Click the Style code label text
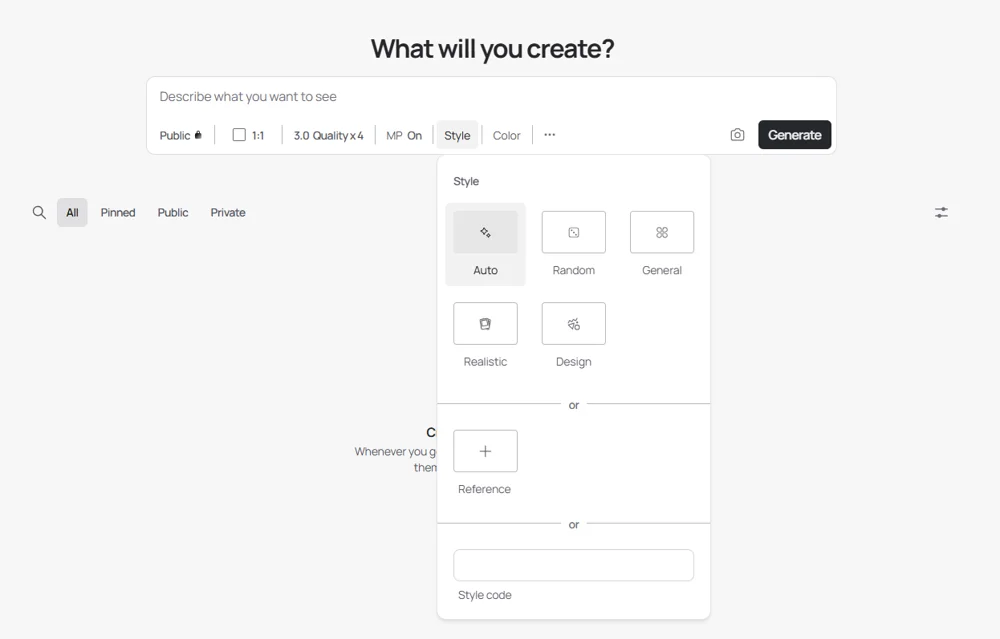1000x639 pixels. pyautogui.click(x=485, y=595)
